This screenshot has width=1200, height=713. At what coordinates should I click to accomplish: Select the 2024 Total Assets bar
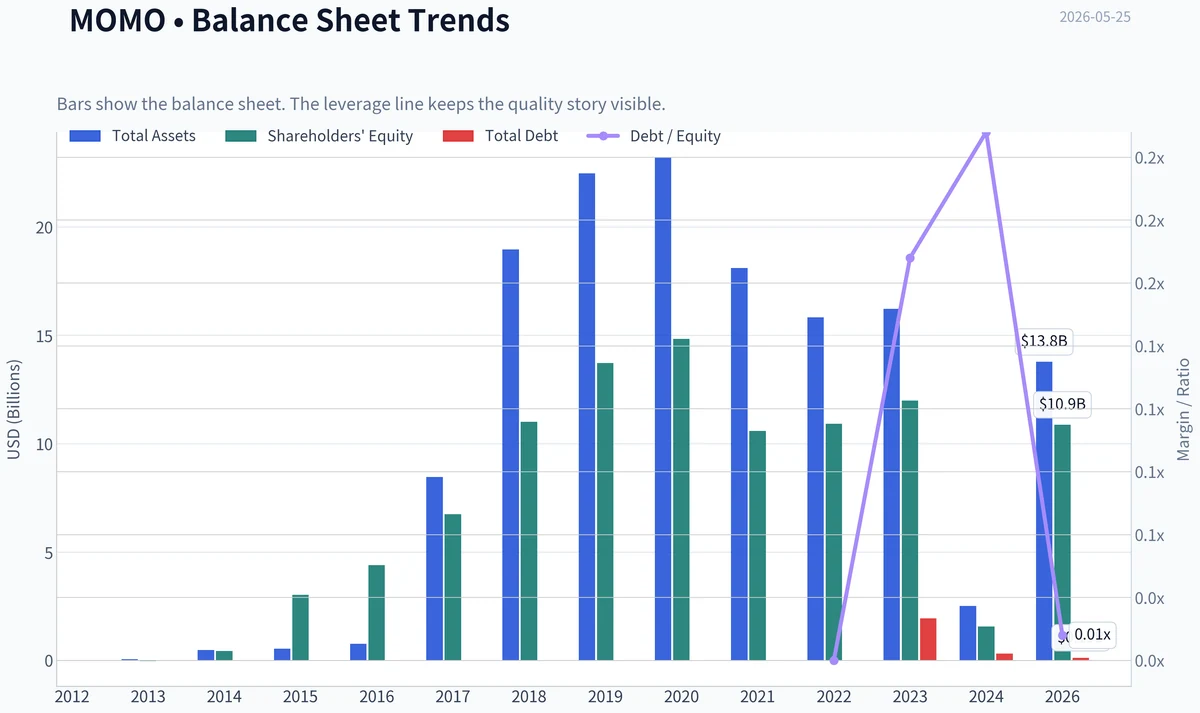coord(967,633)
